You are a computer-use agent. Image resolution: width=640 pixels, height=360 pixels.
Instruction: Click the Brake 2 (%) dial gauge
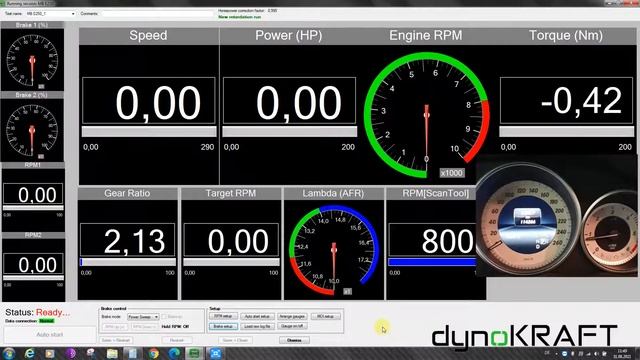pos(32,130)
